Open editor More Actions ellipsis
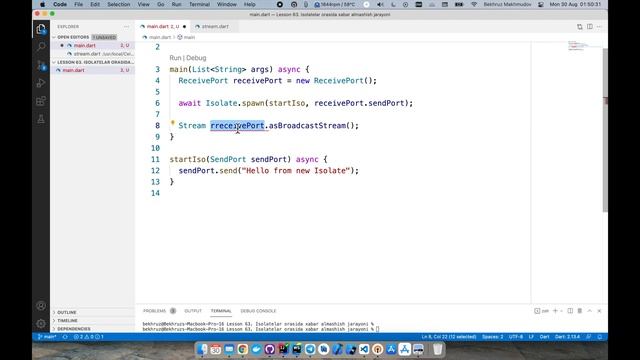640x360 pixels. coord(599,27)
